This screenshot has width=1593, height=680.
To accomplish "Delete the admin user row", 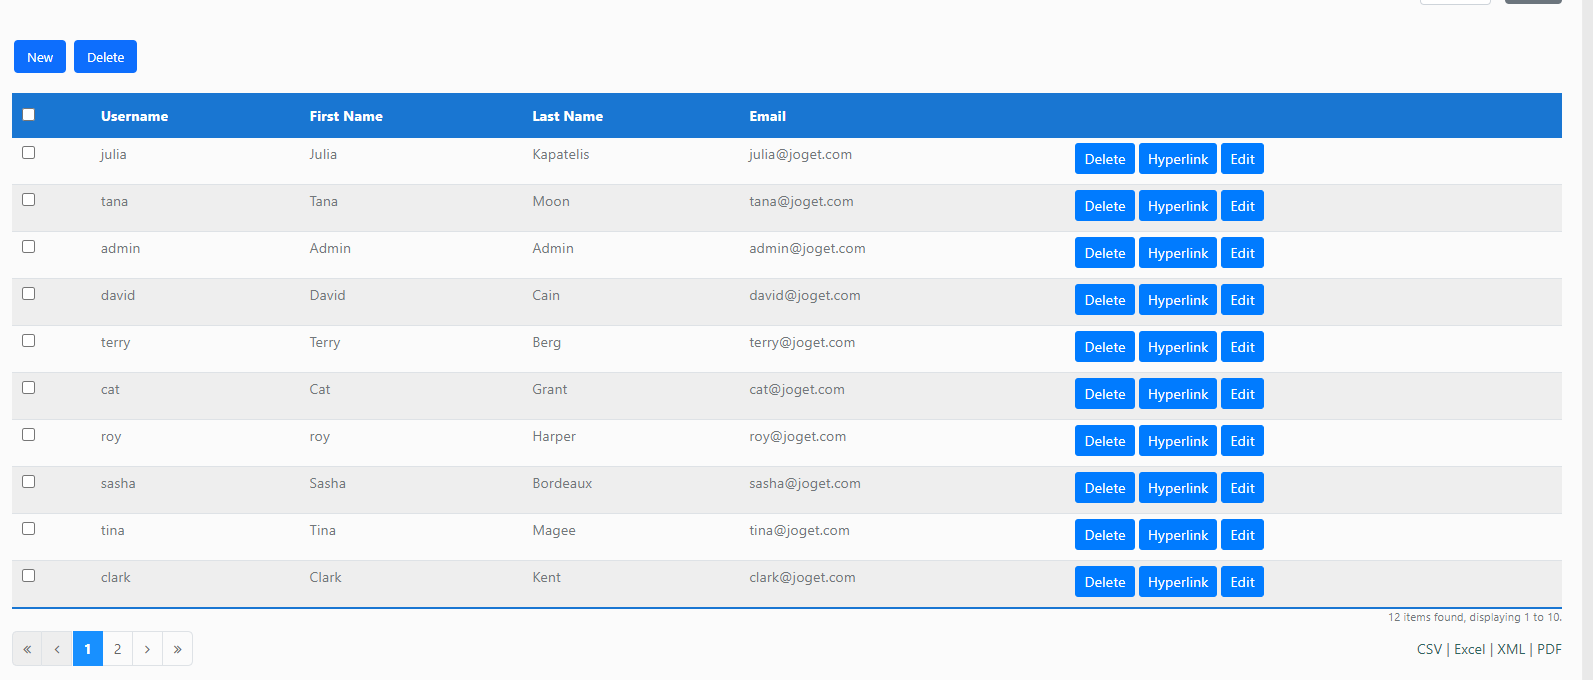I will [1104, 253].
